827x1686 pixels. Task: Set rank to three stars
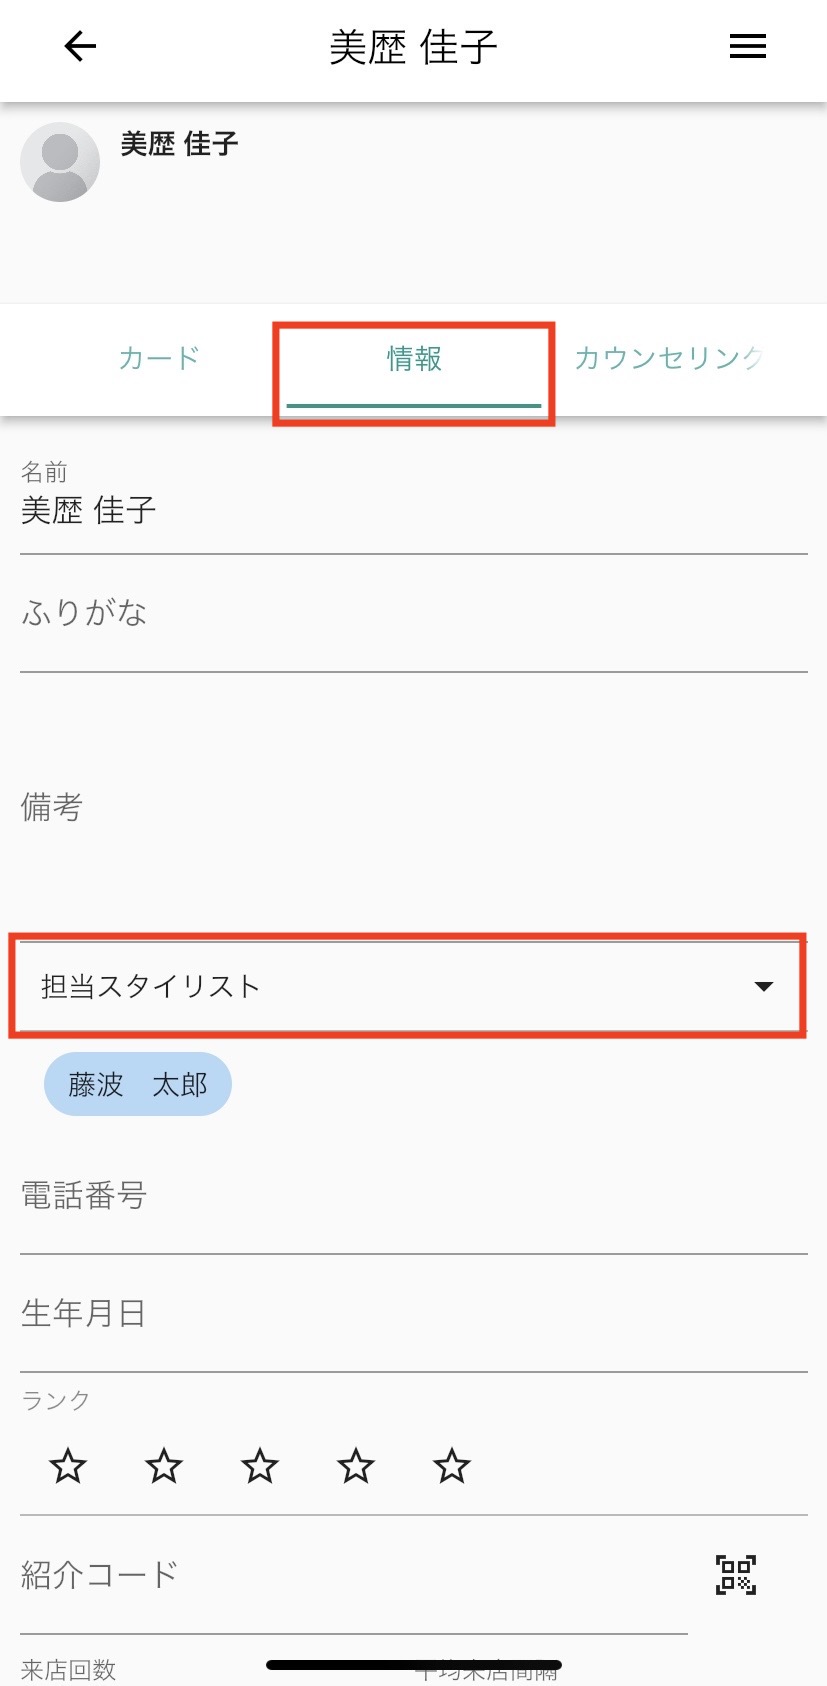pyautogui.click(x=260, y=1467)
